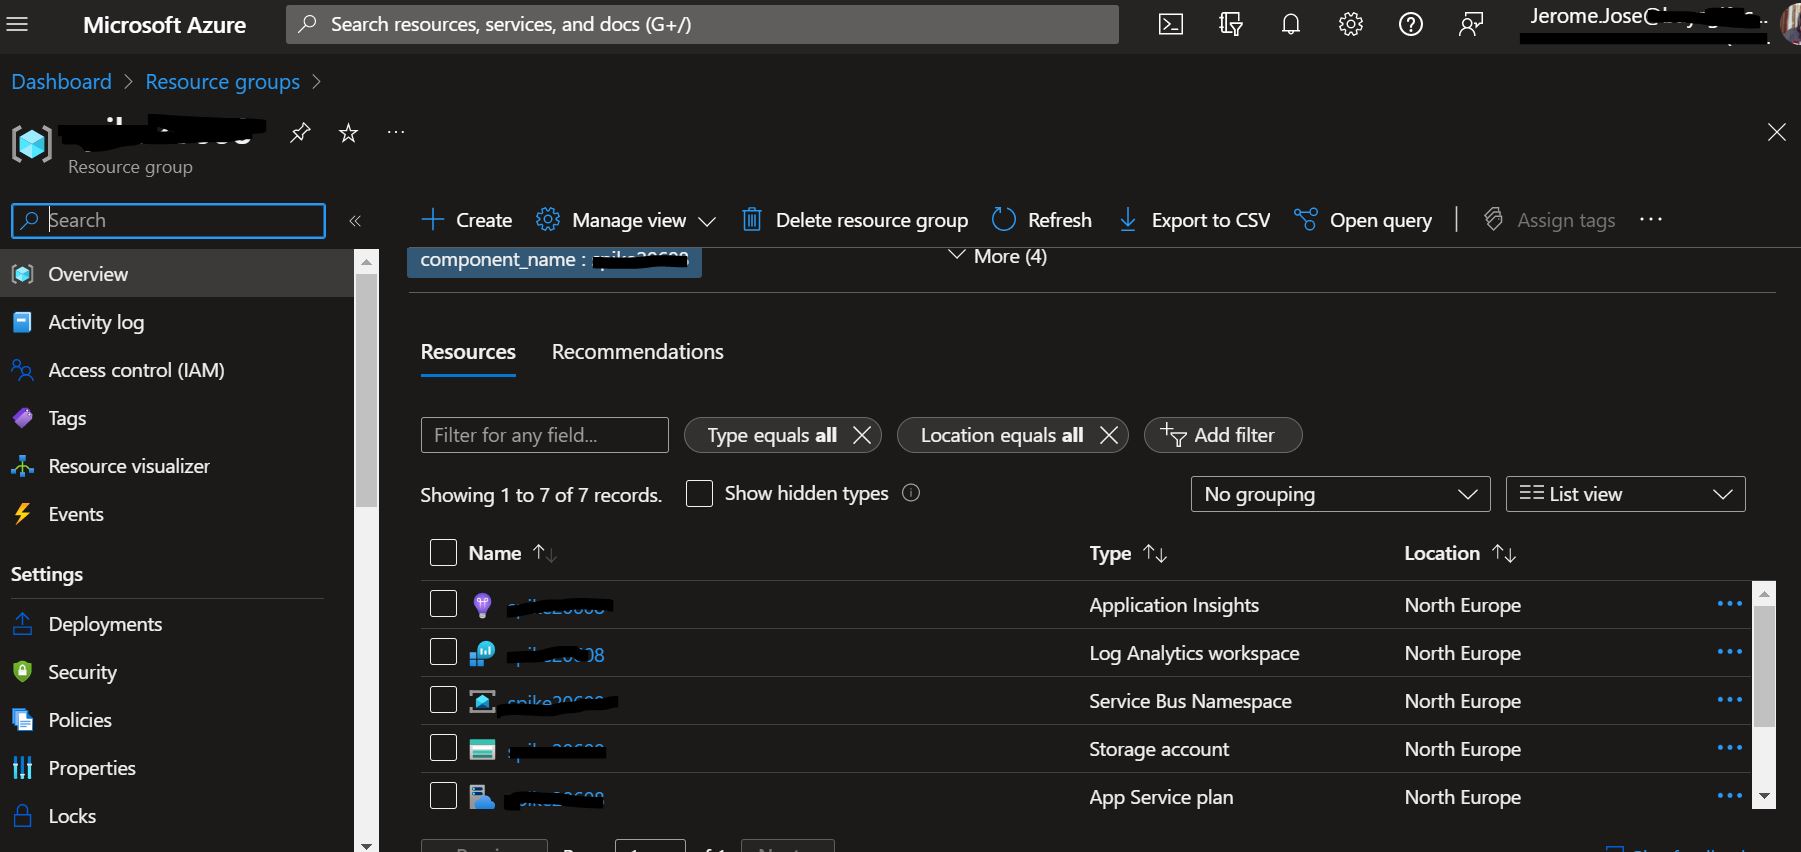Check the Application Insights row checkbox
Image resolution: width=1801 pixels, height=852 pixels.
(x=443, y=604)
